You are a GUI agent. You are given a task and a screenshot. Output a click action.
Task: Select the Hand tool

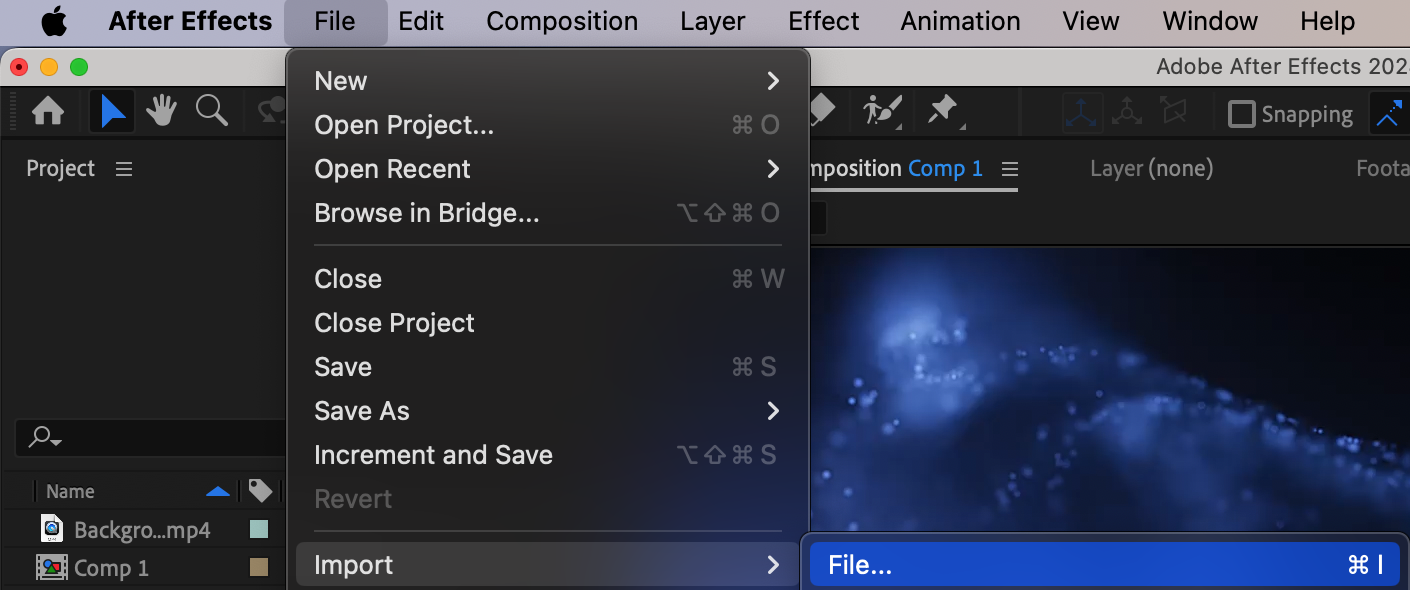[161, 112]
